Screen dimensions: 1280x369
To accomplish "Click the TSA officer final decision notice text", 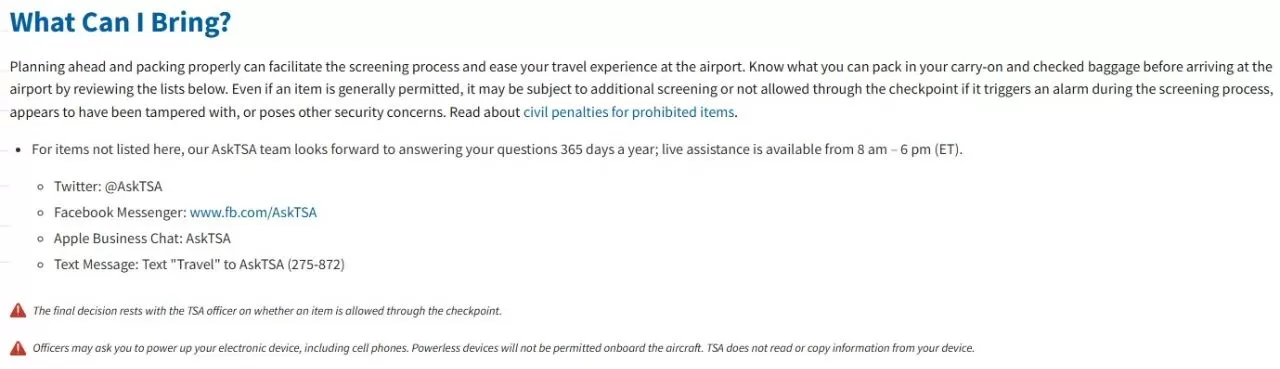I will (267, 311).
